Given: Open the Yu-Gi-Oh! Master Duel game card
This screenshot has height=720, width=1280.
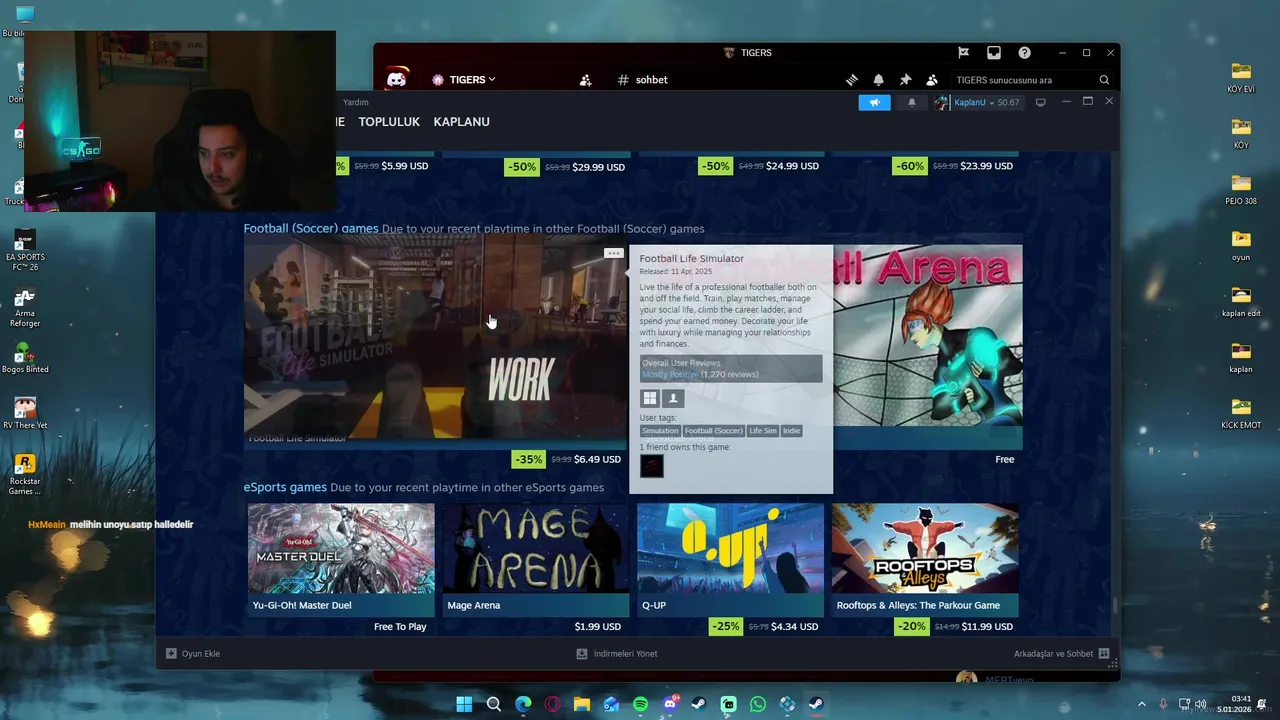Looking at the screenshot, I should pos(341,559).
